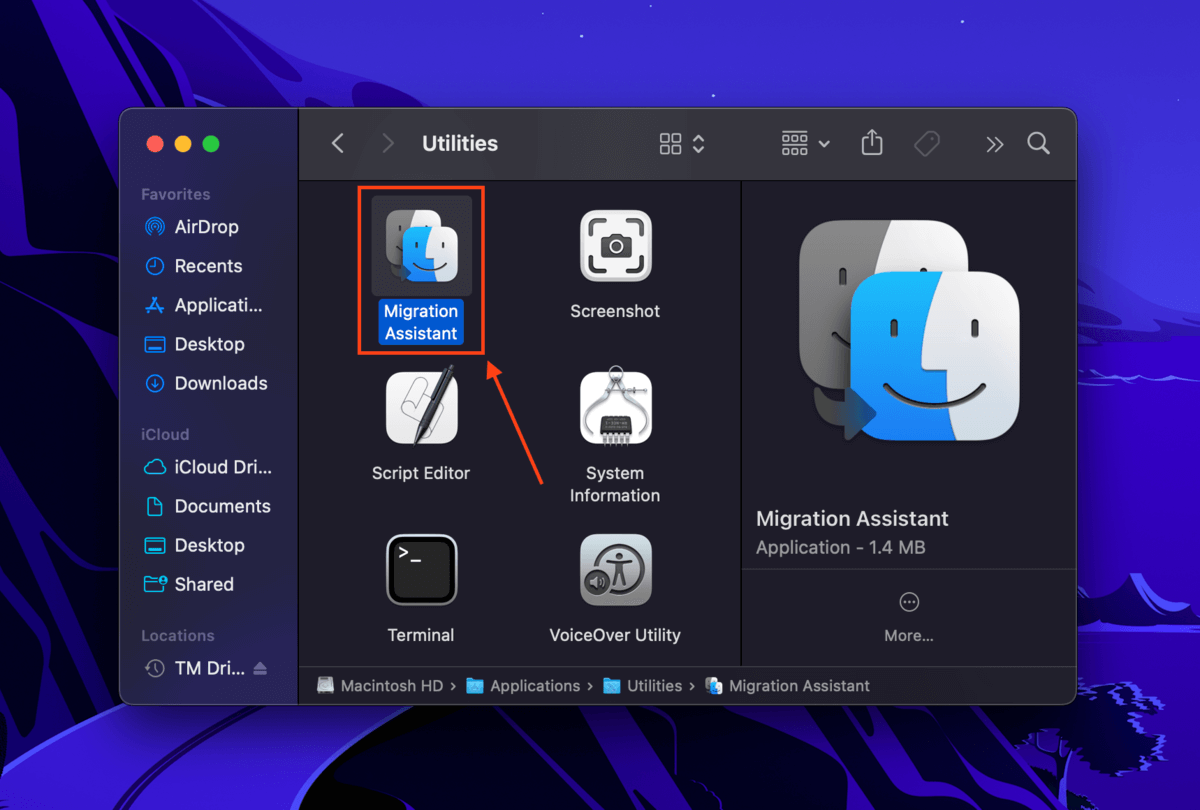Open Downloads in the sidebar
This screenshot has height=810, width=1200.
[205, 383]
